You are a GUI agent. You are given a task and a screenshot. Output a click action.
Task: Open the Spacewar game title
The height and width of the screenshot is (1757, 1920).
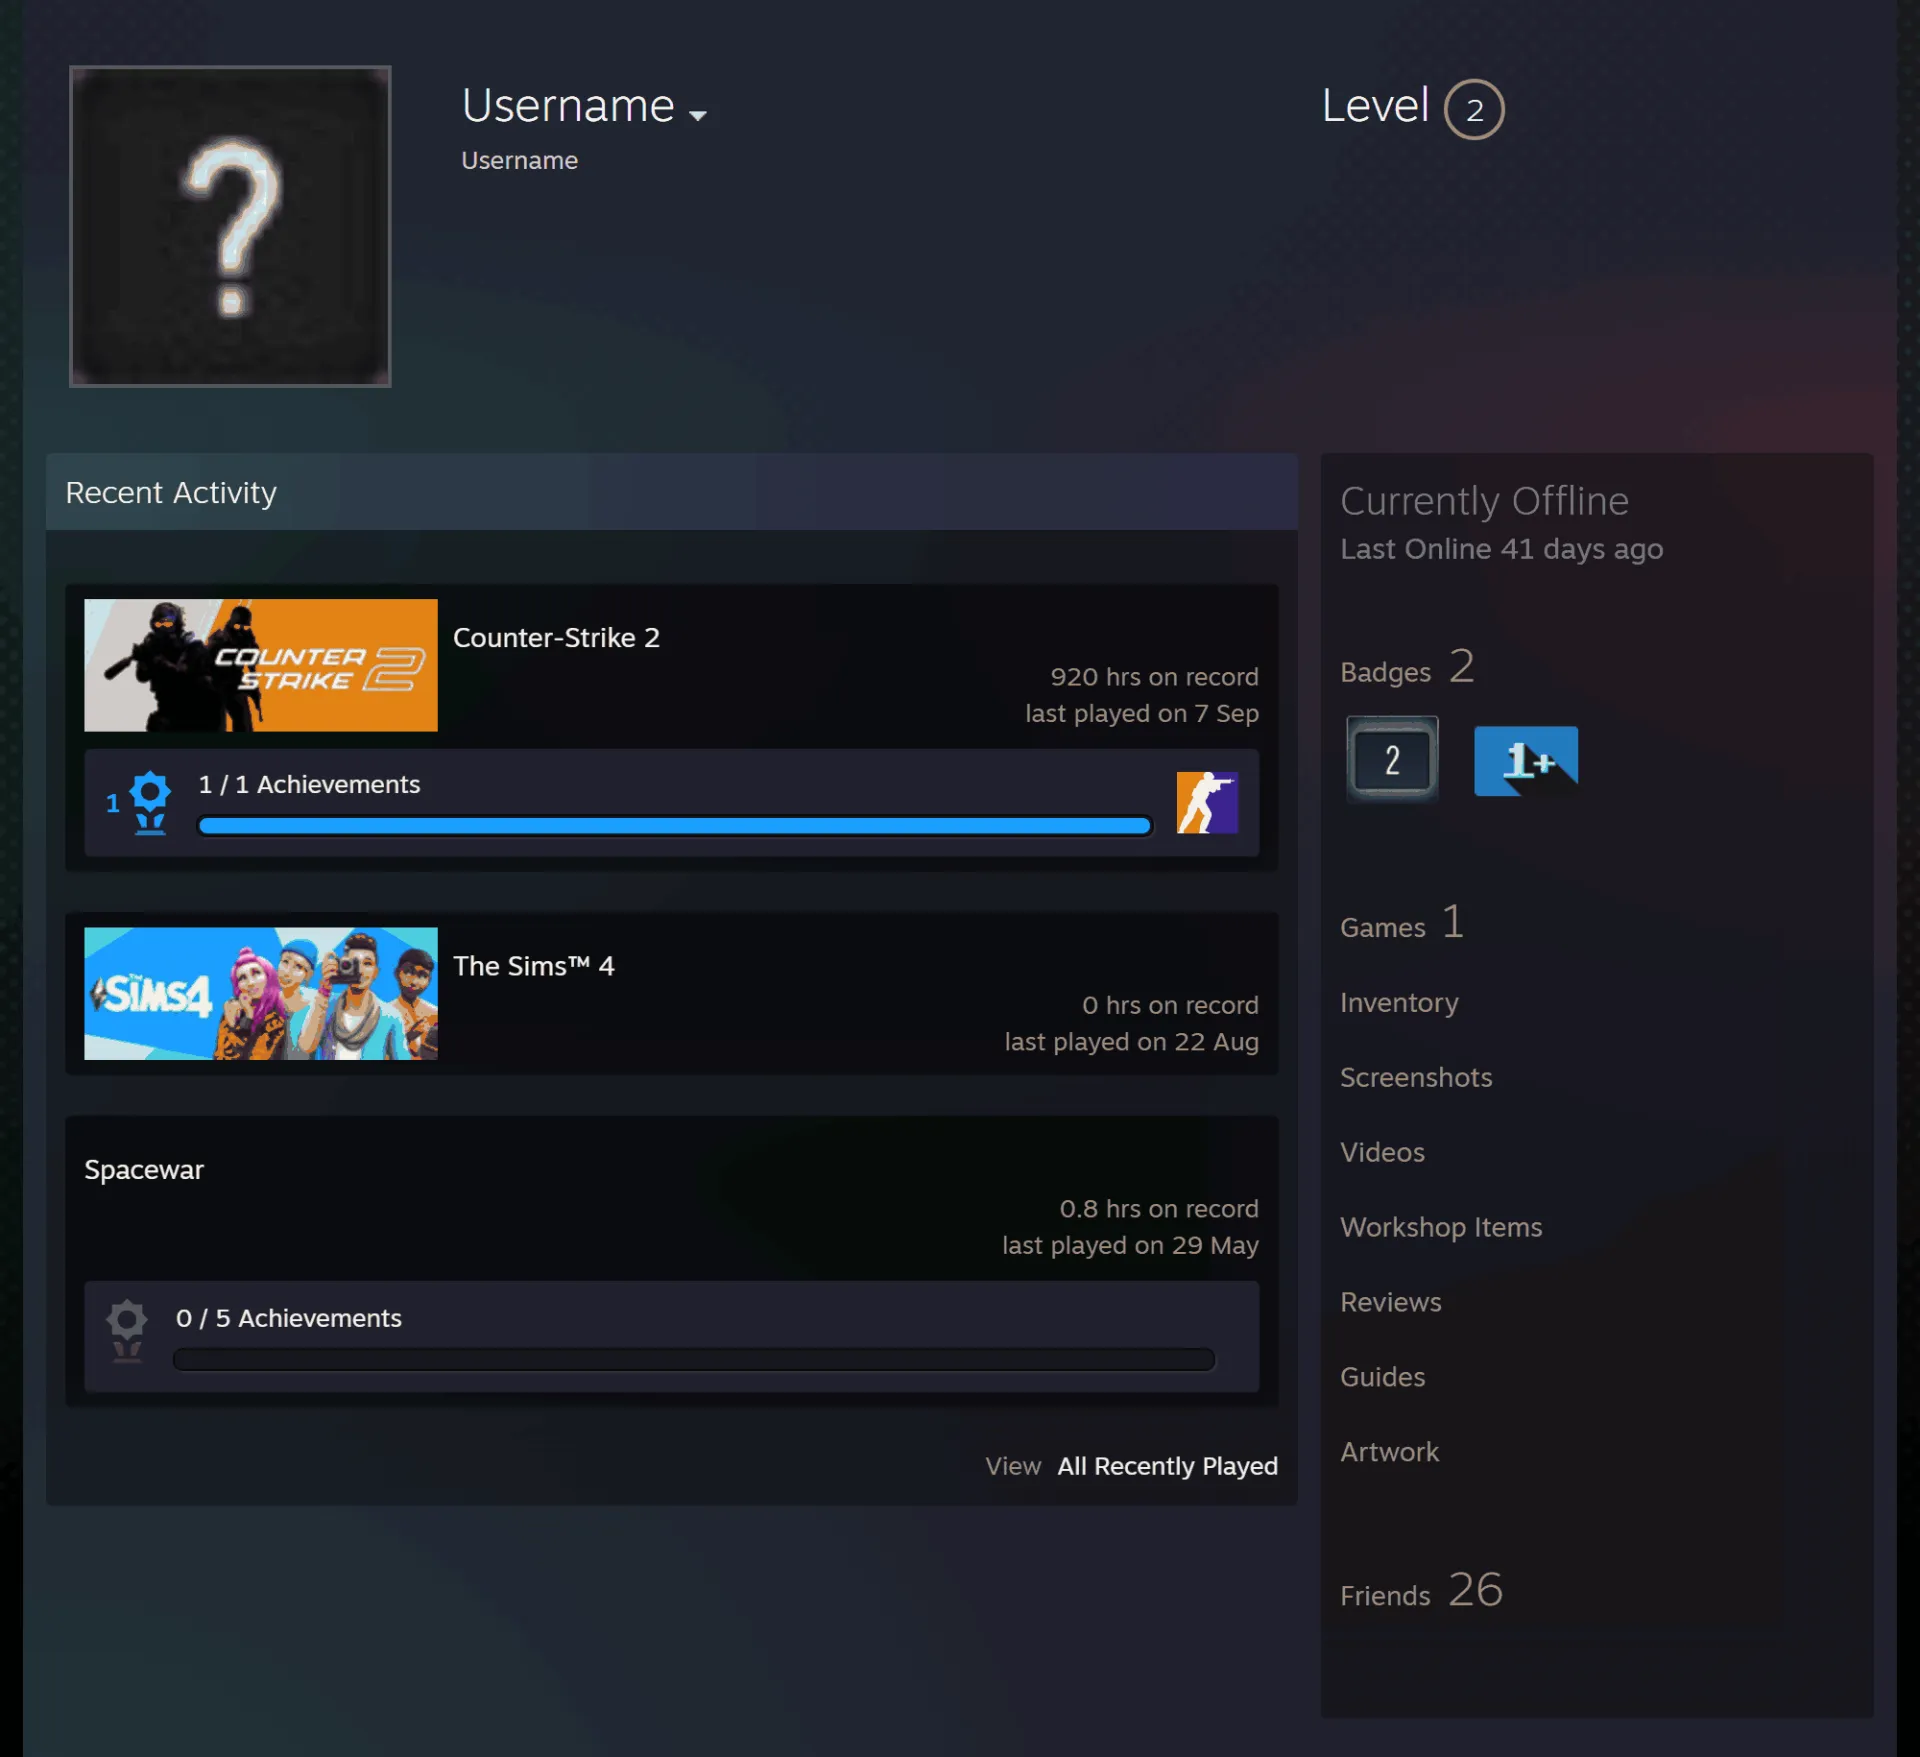pos(144,1170)
